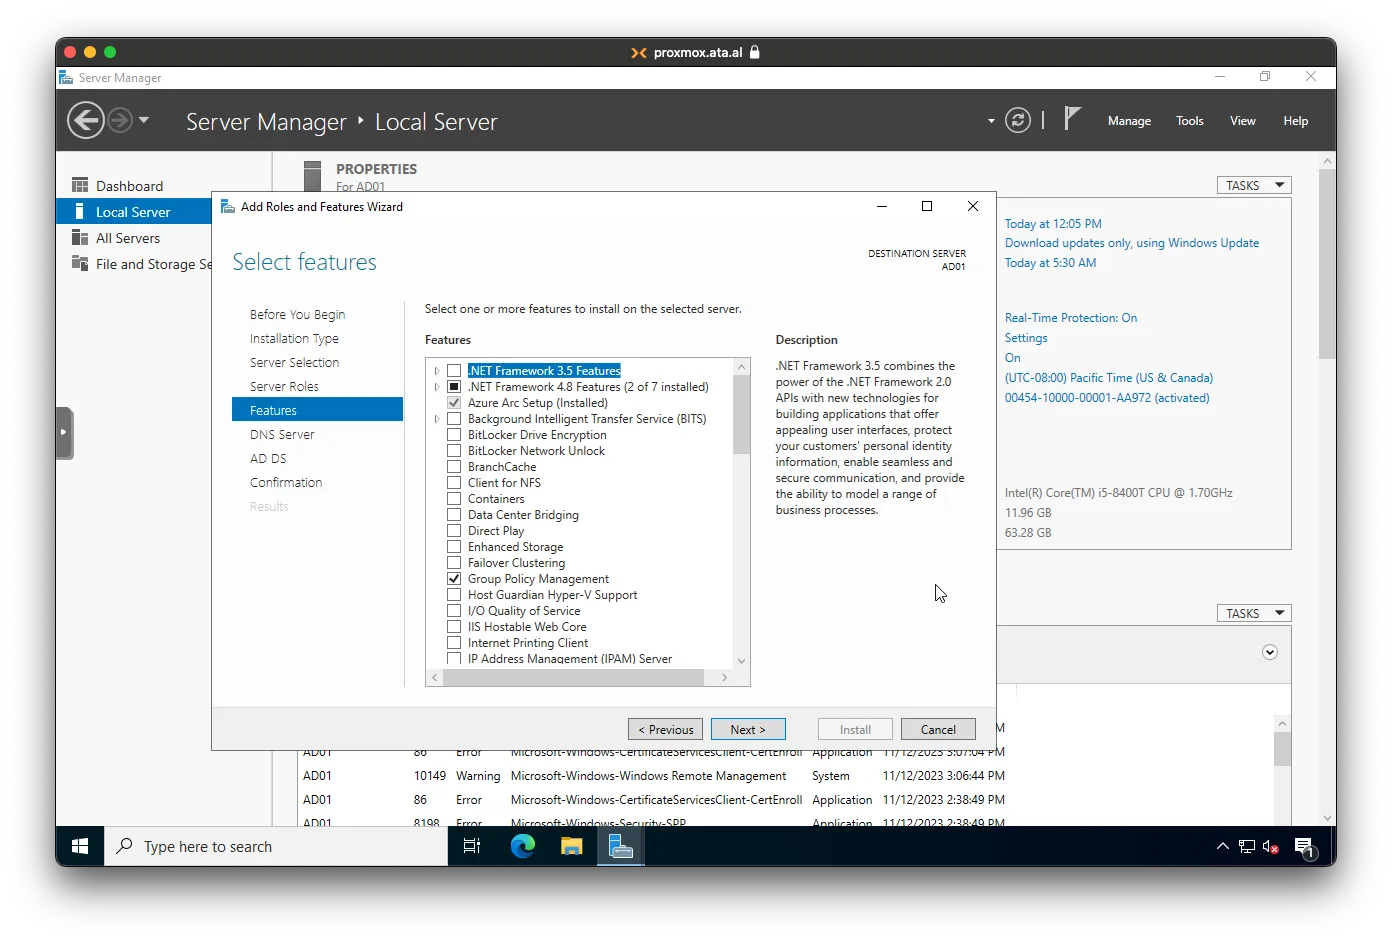
Task: Click the File and Storage Services icon
Action: (80, 263)
